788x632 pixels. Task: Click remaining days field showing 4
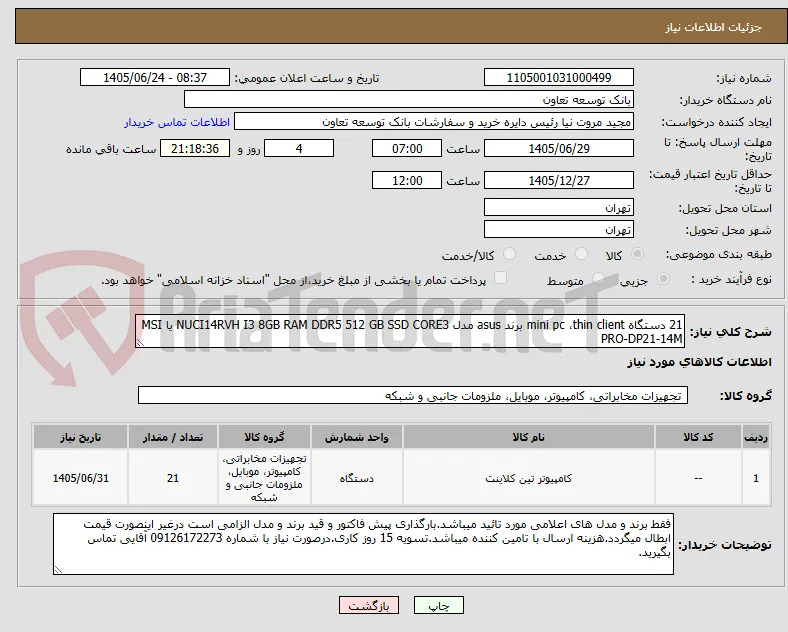click(x=299, y=148)
